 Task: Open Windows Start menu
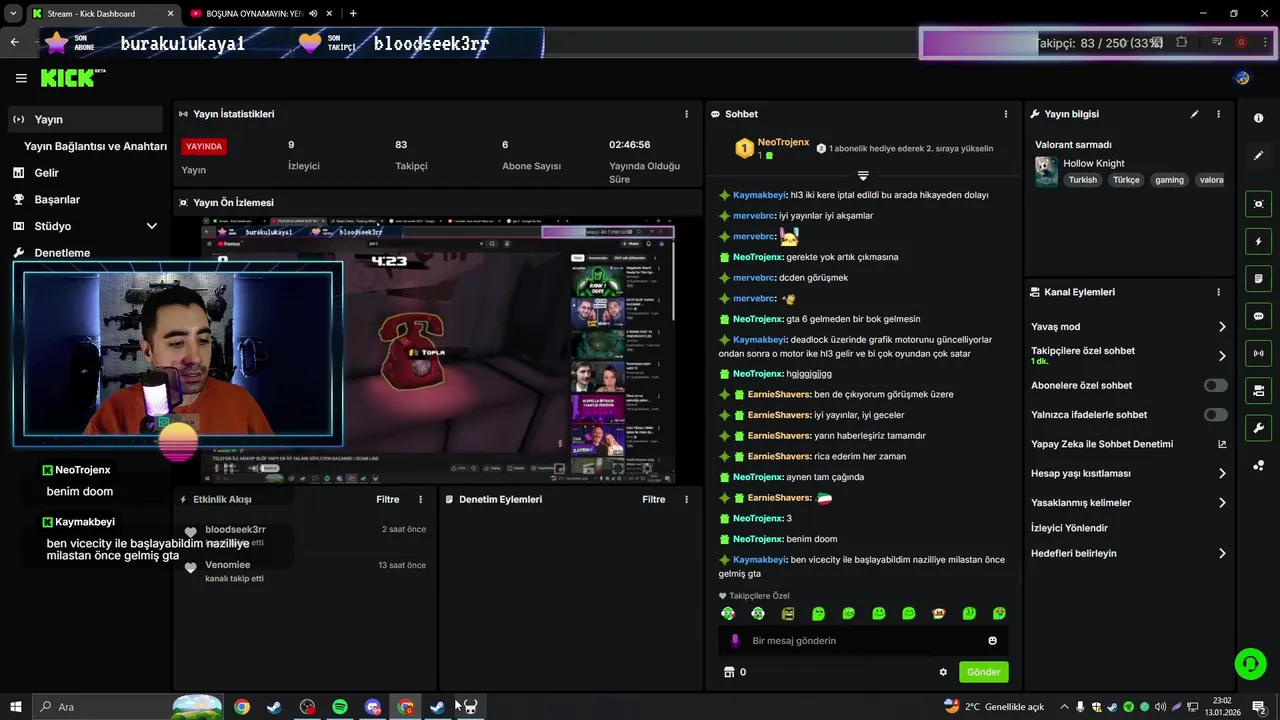click(16, 707)
